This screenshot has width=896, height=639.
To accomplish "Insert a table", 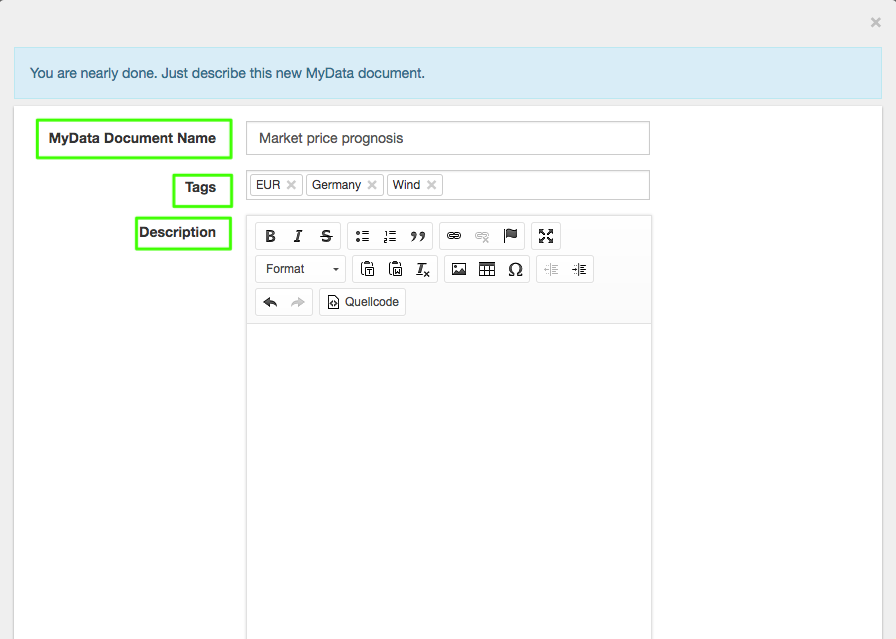I will (x=487, y=269).
